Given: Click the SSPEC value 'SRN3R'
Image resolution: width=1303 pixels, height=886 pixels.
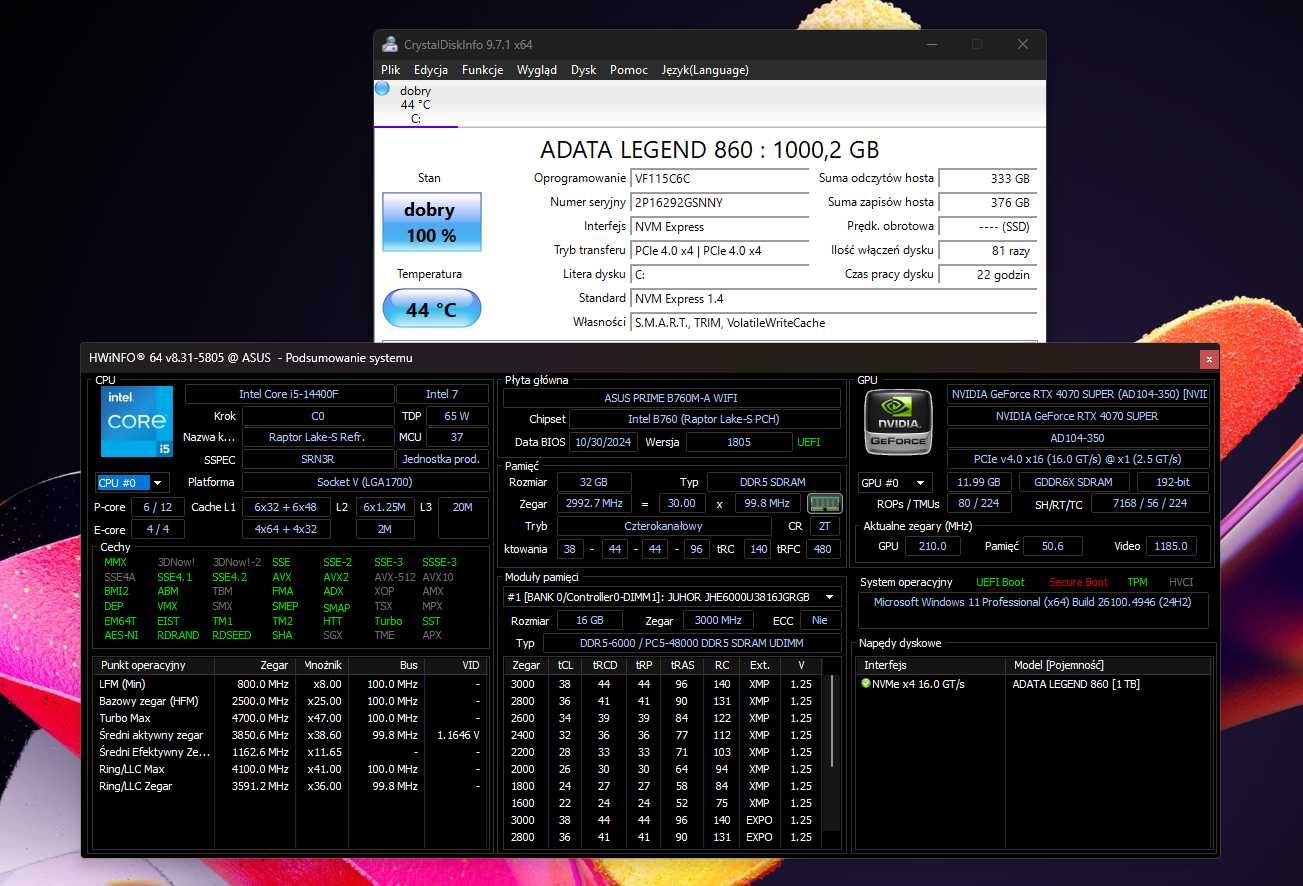Looking at the screenshot, I should 318,459.
